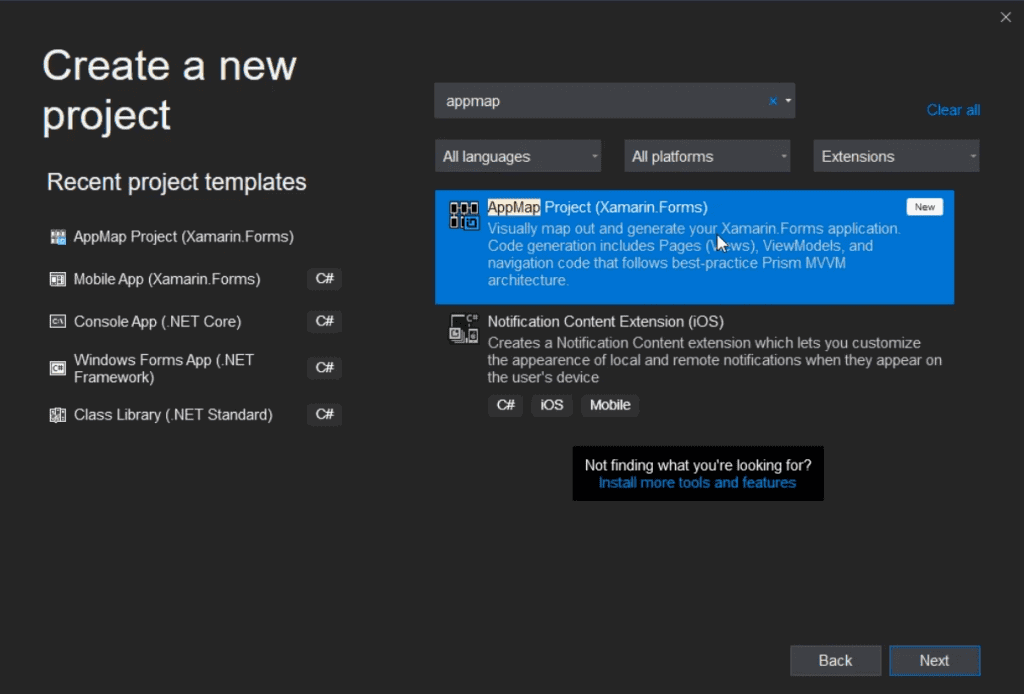Open the search history dropdown arrow
The height and width of the screenshot is (694, 1024).
pos(788,101)
